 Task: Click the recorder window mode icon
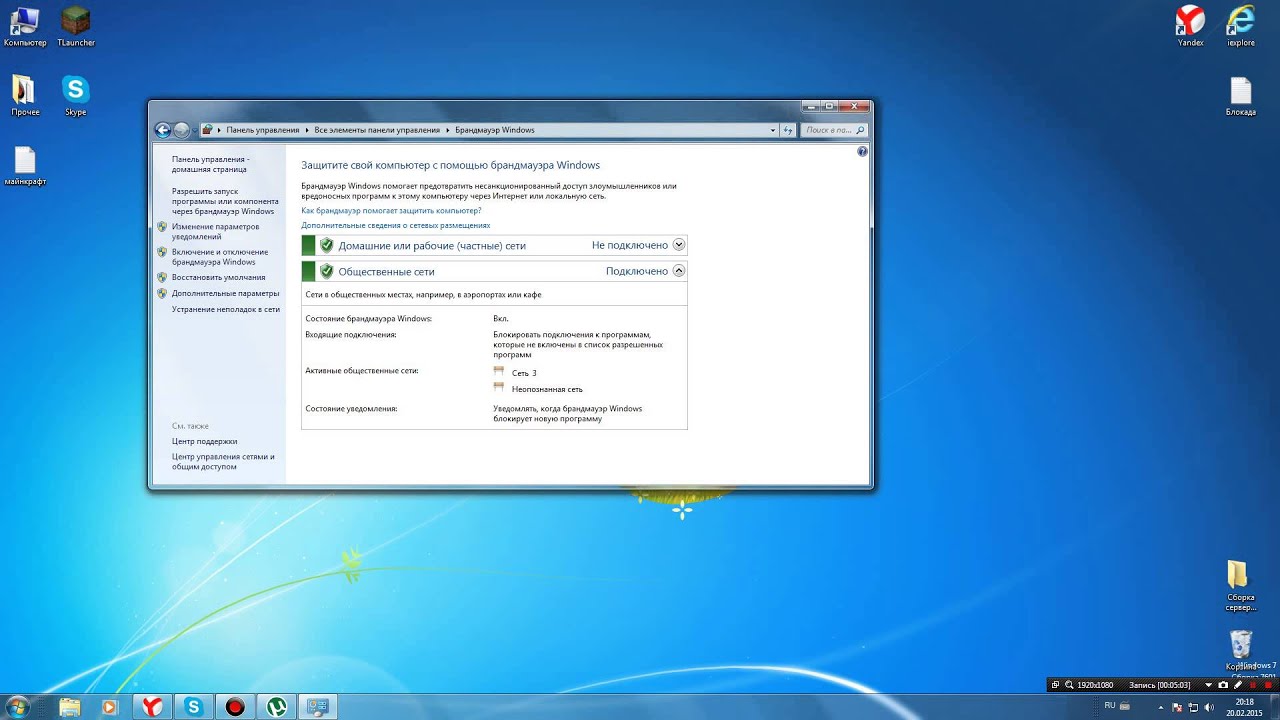[x=1055, y=685]
